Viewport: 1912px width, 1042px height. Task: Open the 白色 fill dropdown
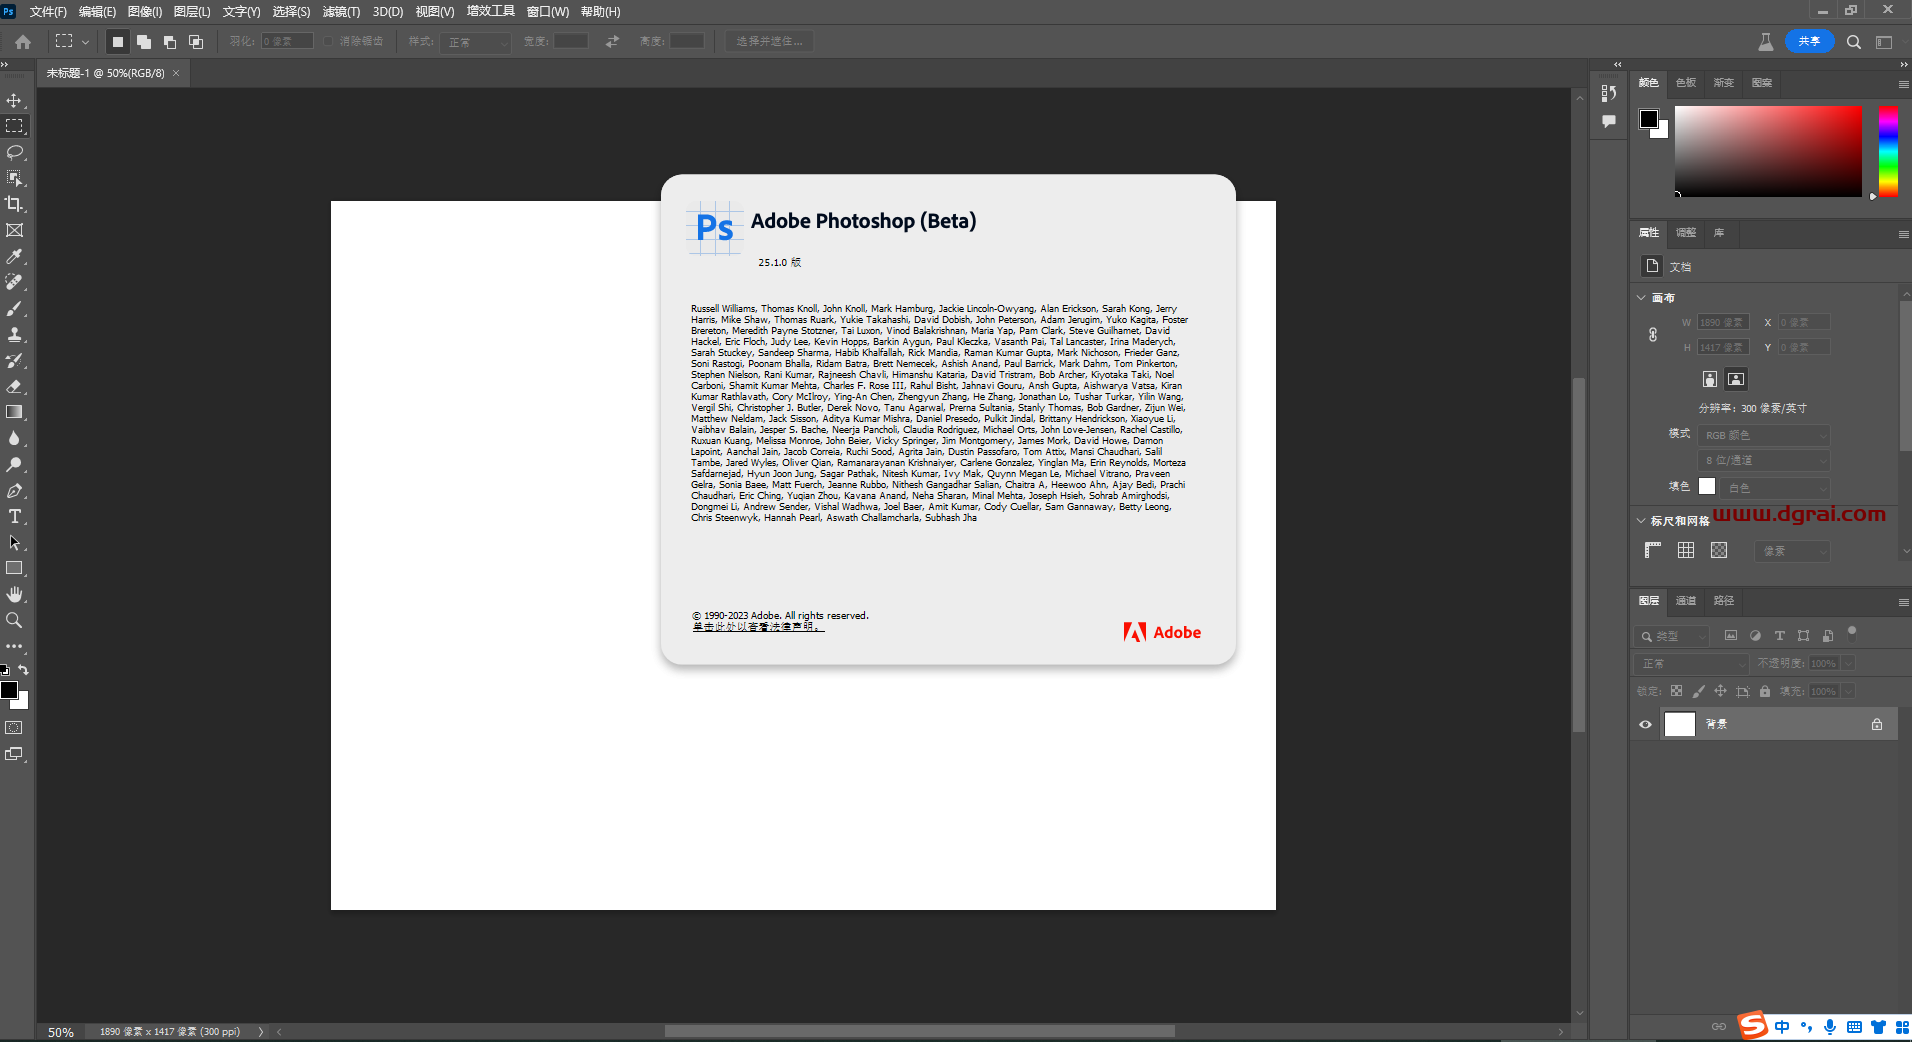click(1776, 488)
